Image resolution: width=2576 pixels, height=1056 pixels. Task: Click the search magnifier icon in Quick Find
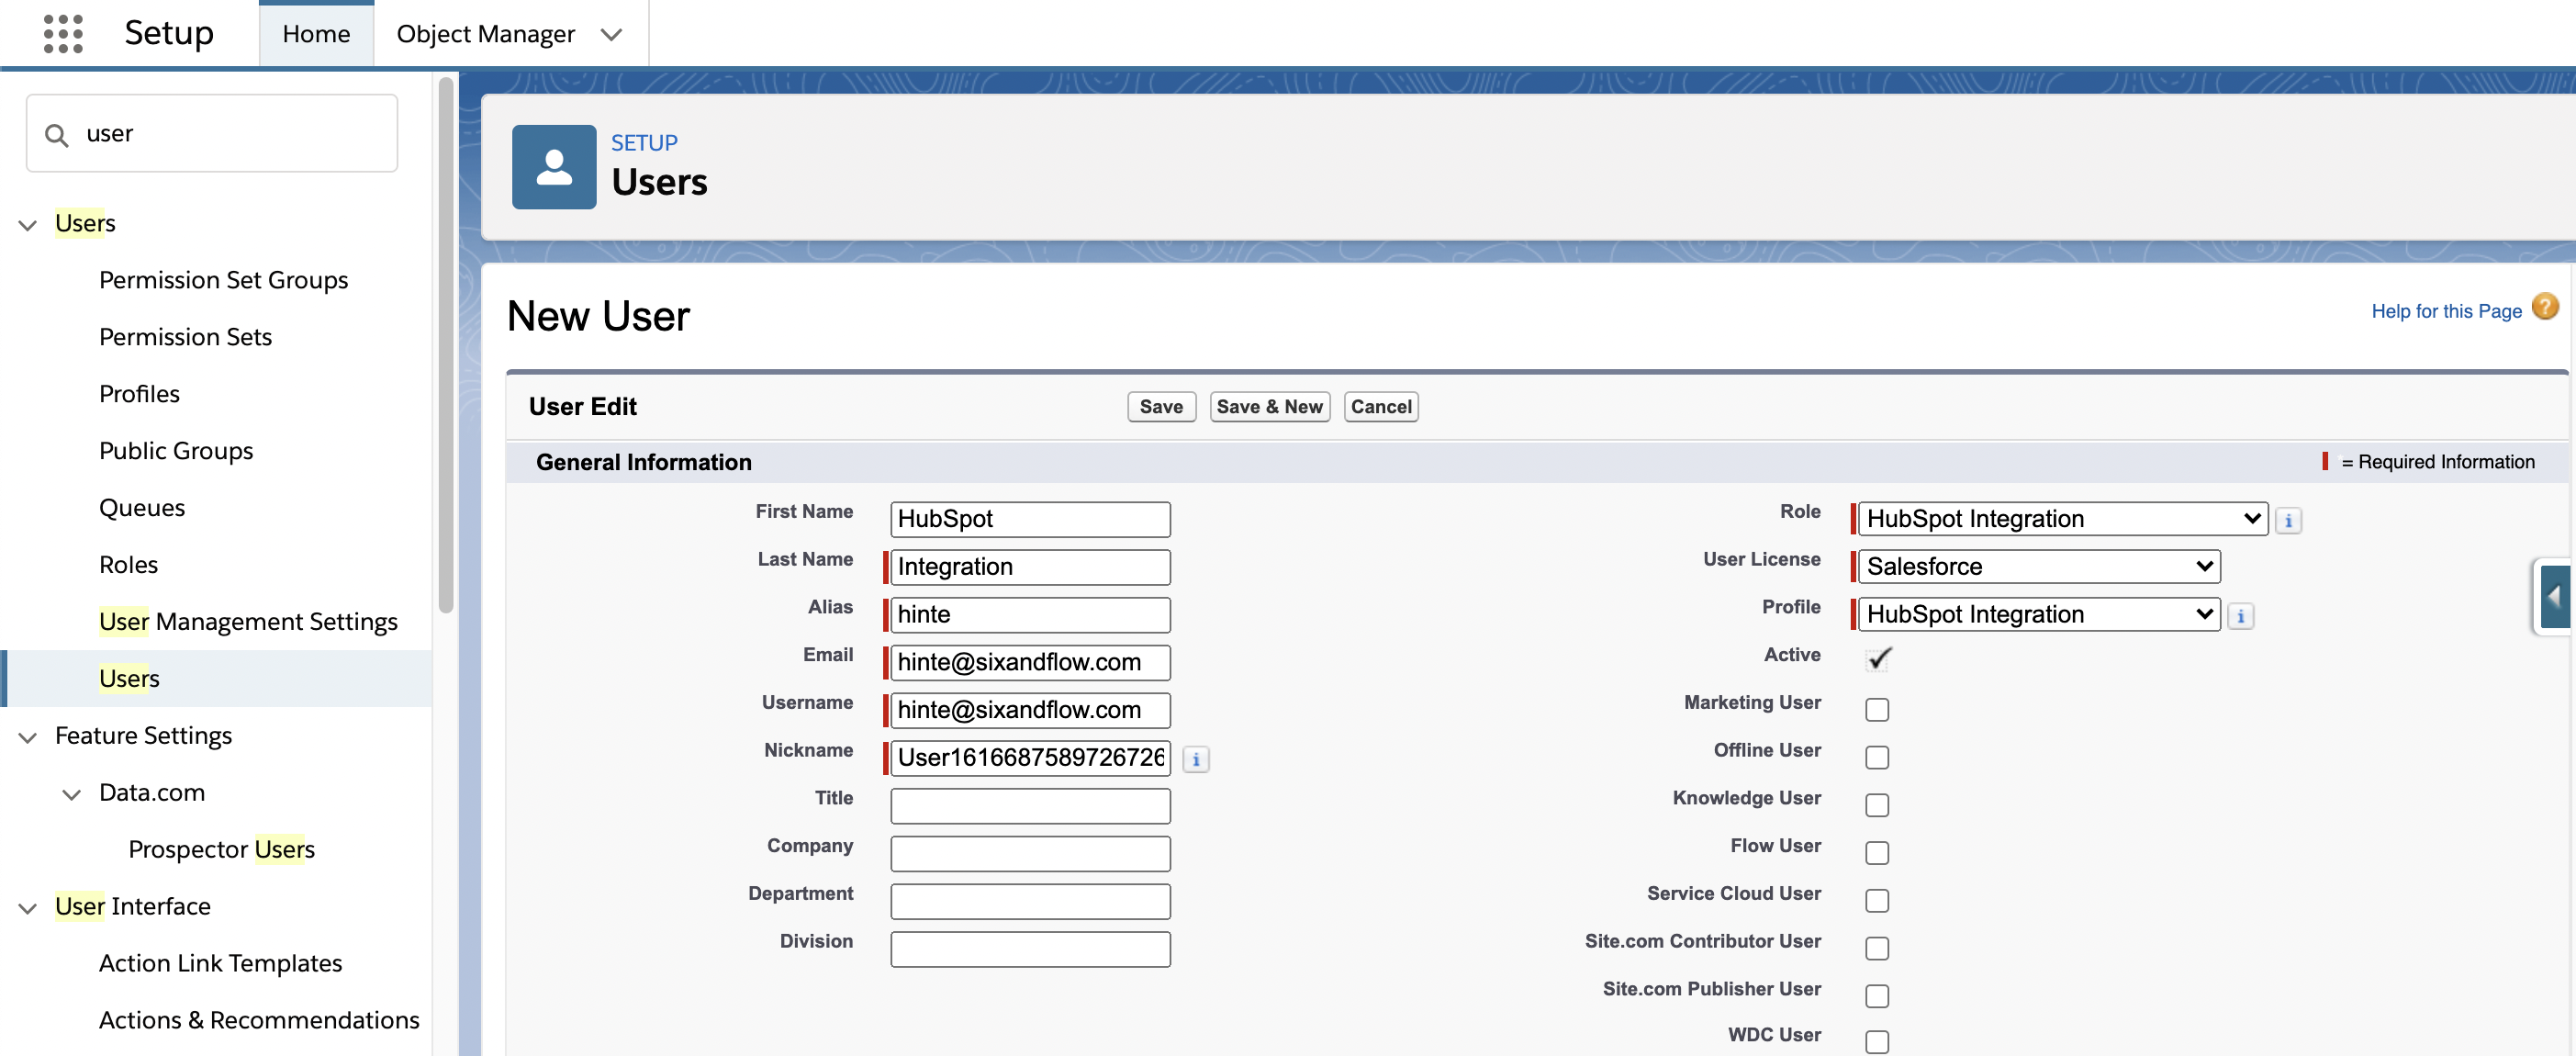(x=57, y=135)
